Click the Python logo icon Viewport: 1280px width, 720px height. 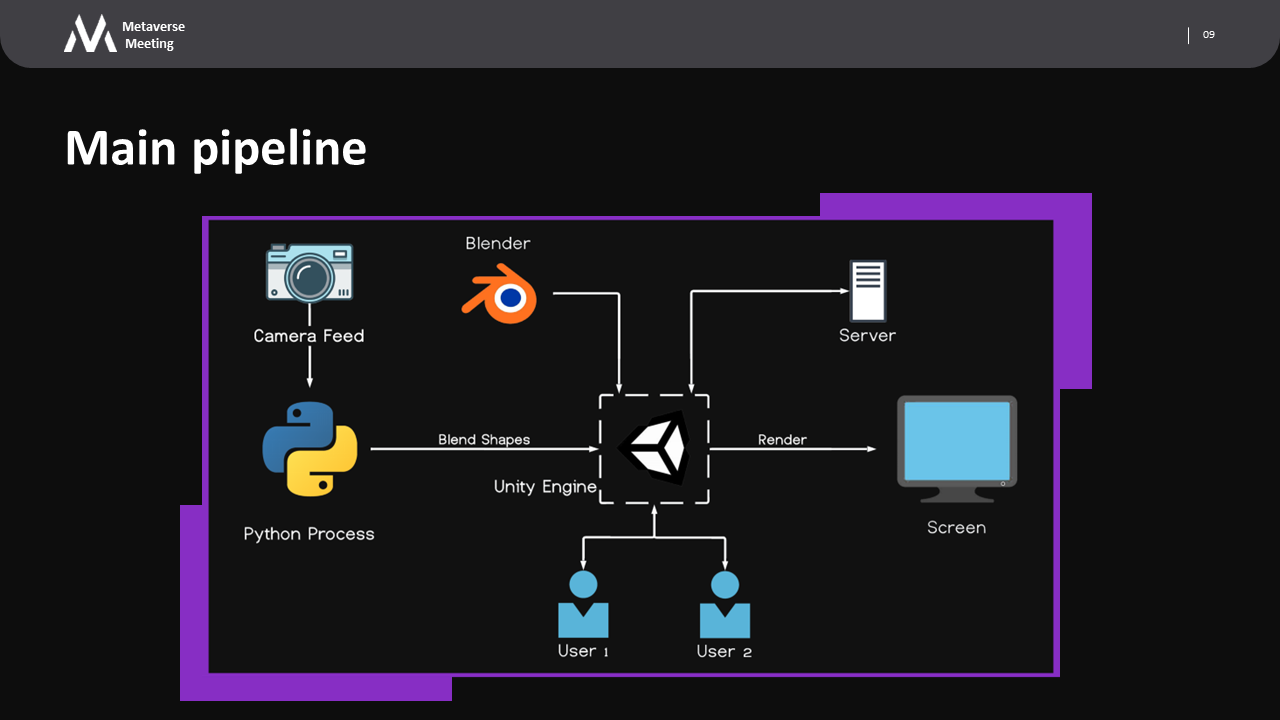coord(310,449)
